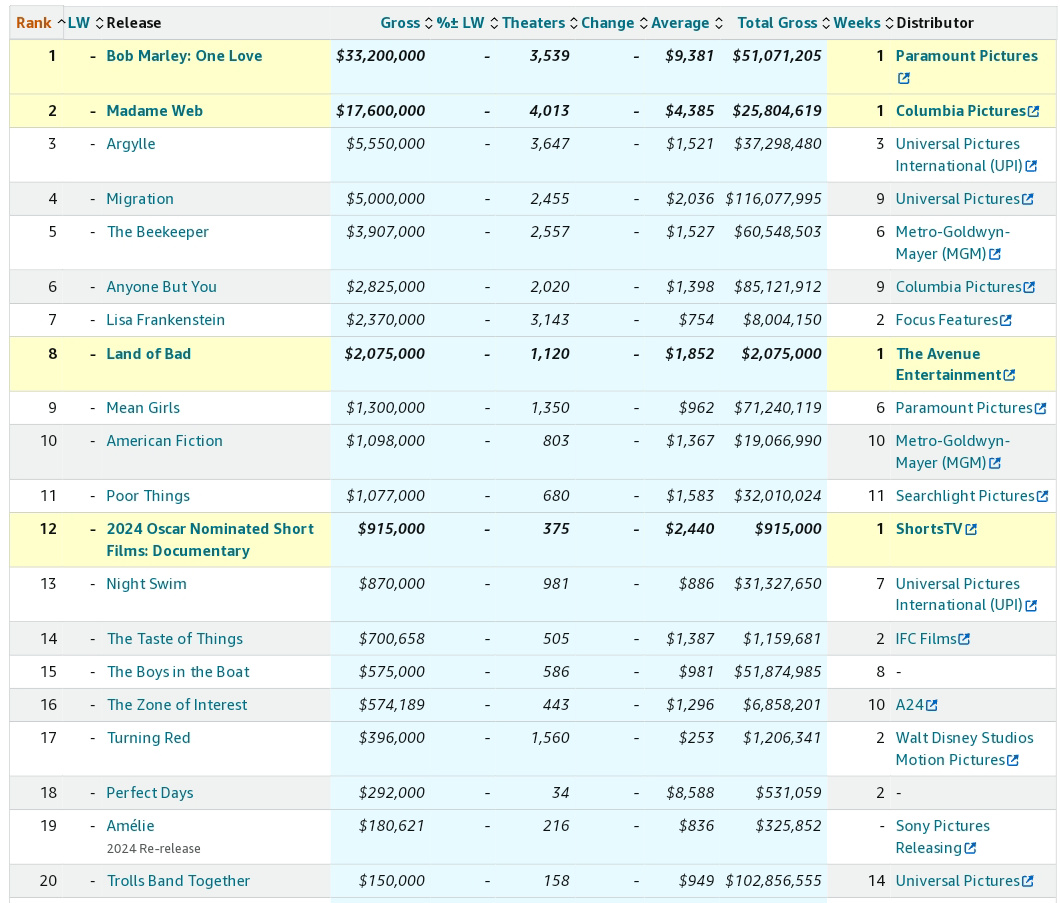Sort table by Theaters column
Screen dimensions: 1060x903
tap(539, 23)
